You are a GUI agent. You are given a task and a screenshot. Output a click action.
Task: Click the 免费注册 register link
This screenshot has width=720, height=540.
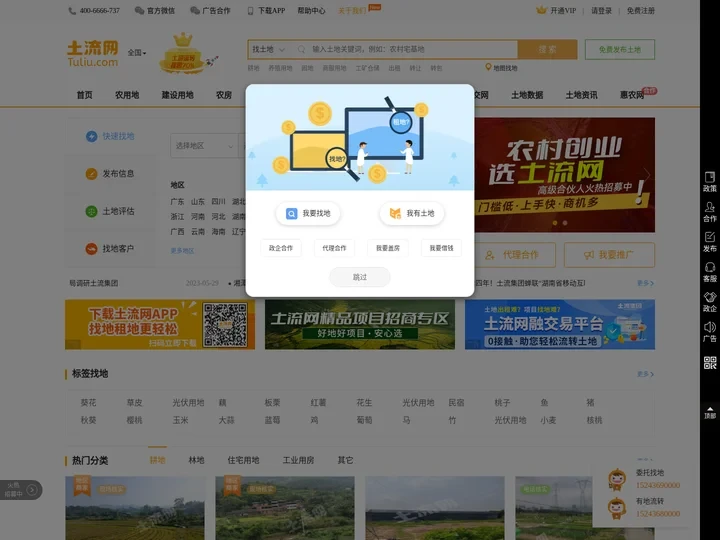point(641,11)
